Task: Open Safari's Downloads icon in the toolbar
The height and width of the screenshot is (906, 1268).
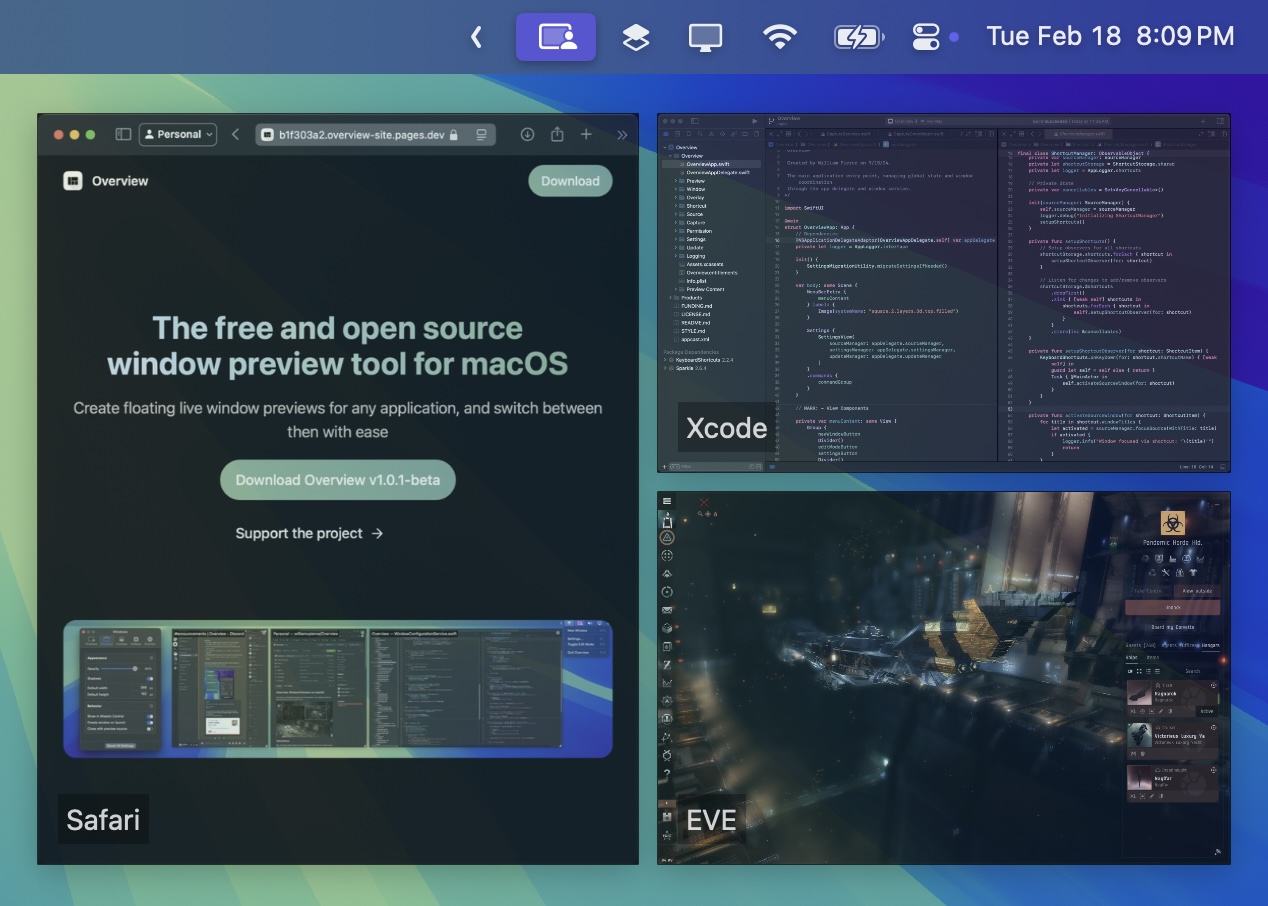Action: pyautogui.click(x=528, y=134)
